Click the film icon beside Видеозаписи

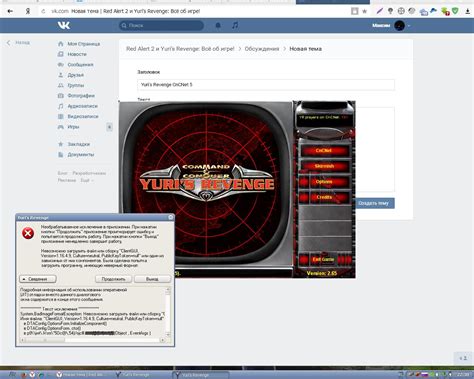click(x=61, y=116)
